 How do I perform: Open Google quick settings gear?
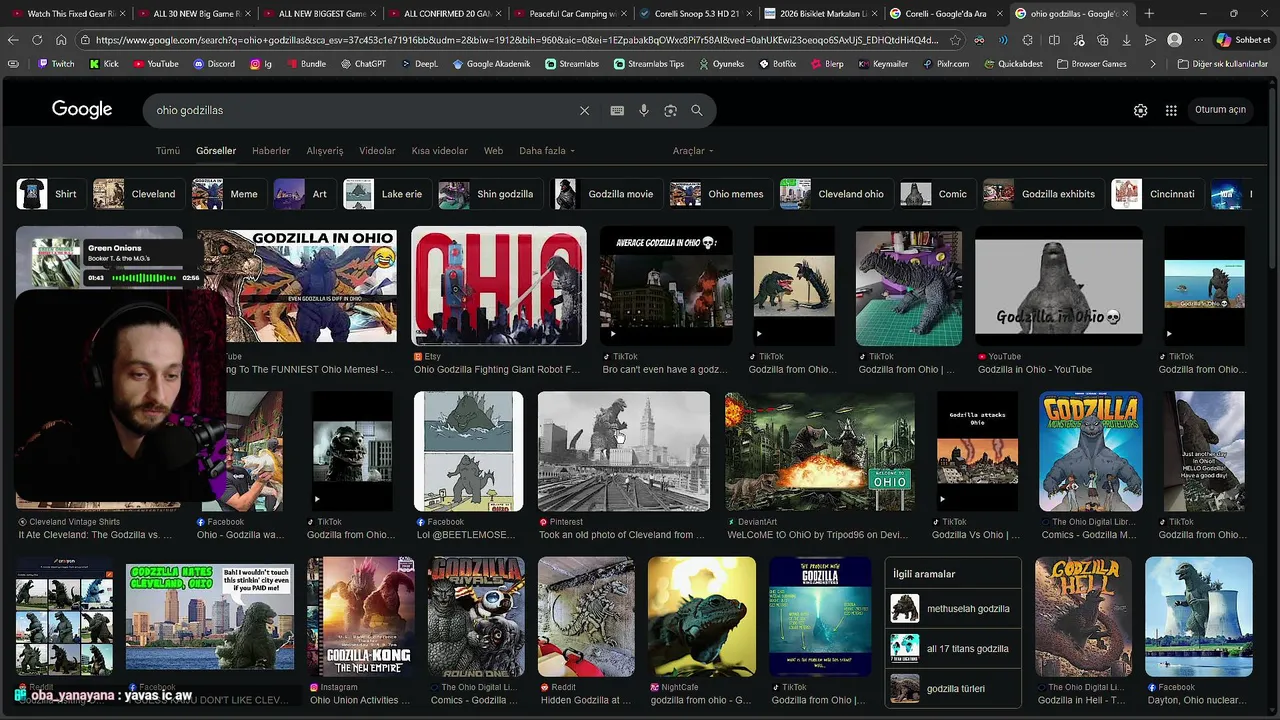pos(1140,110)
